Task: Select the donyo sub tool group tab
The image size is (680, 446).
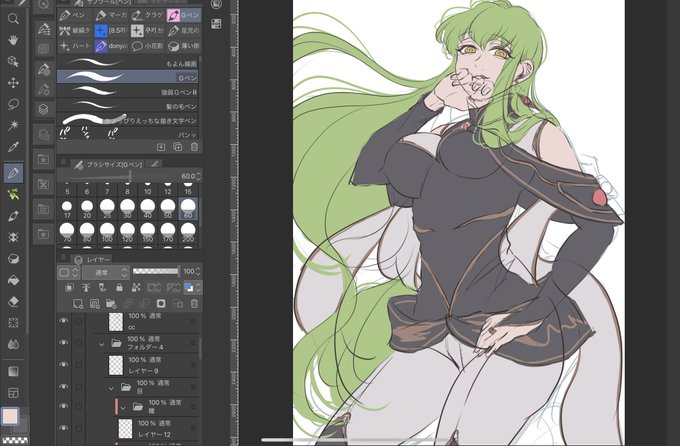Action: tap(111, 46)
